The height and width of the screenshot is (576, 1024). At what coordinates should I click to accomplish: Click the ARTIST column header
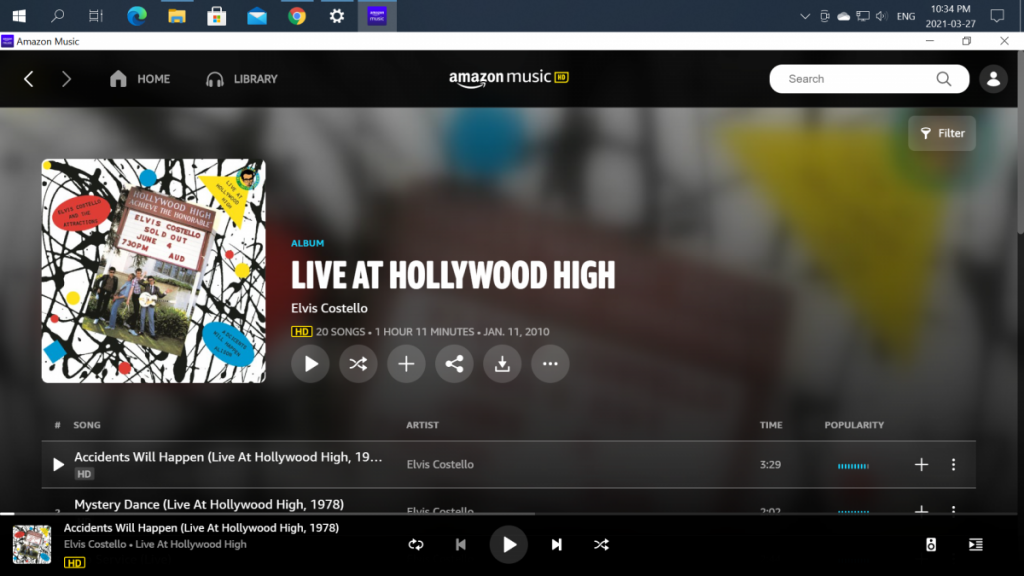423,425
